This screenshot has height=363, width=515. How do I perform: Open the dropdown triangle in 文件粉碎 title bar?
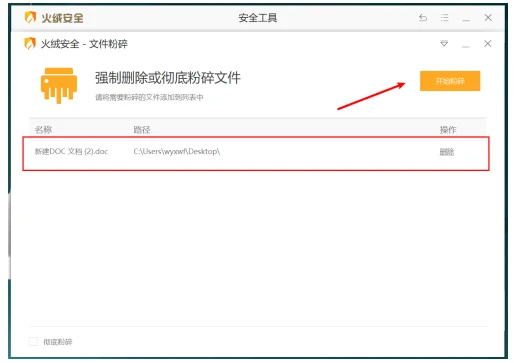coord(444,43)
